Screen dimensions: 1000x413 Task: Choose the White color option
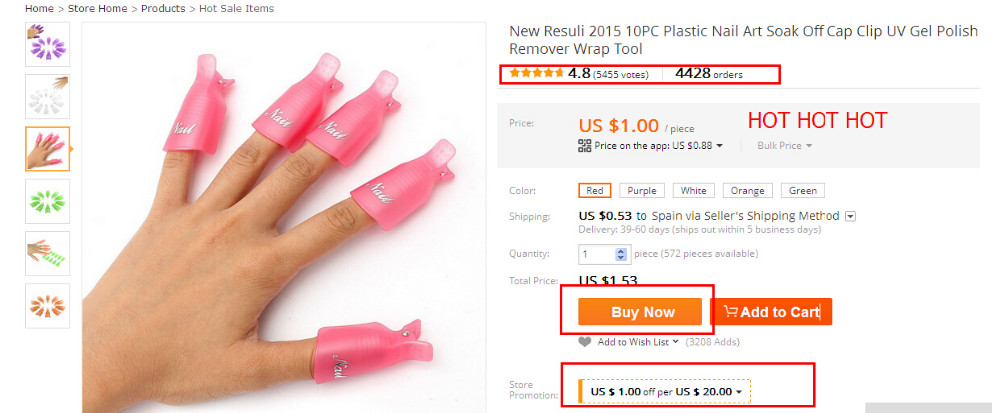click(x=694, y=191)
